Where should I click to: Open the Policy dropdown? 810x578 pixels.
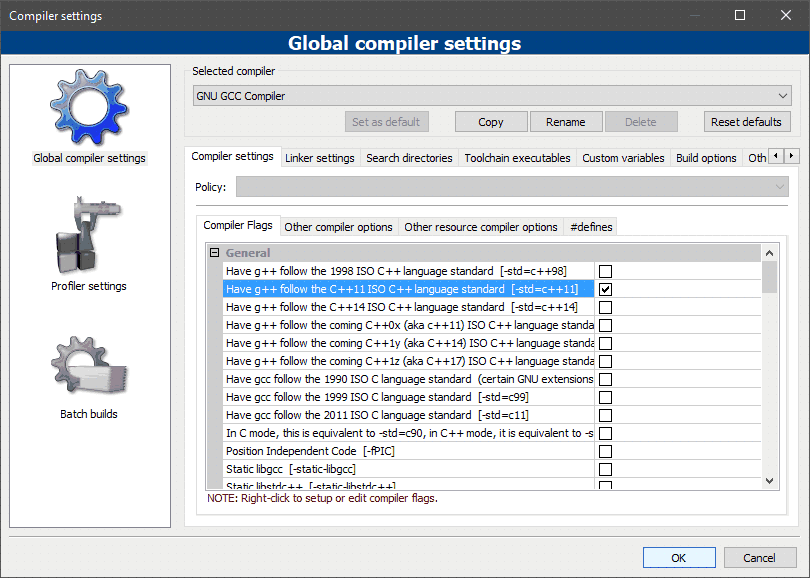511,187
